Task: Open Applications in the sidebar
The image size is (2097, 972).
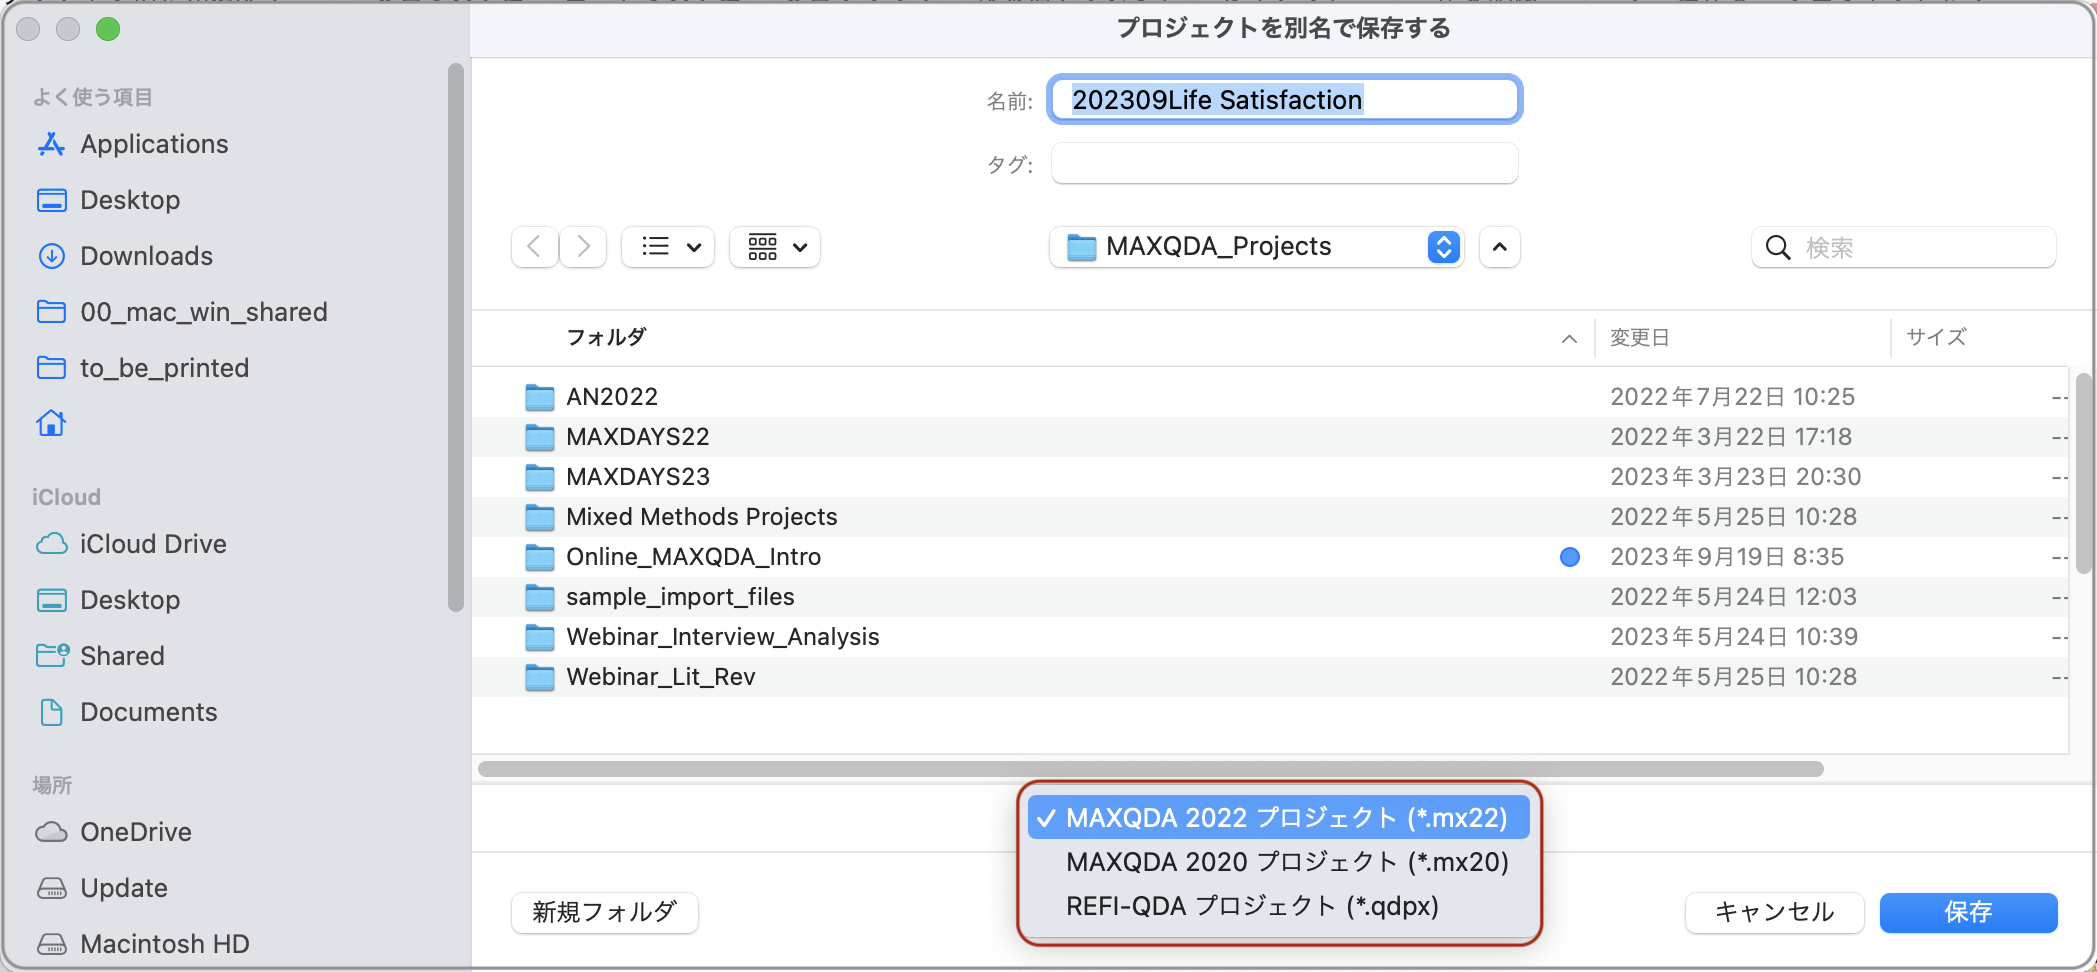Action: [153, 144]
